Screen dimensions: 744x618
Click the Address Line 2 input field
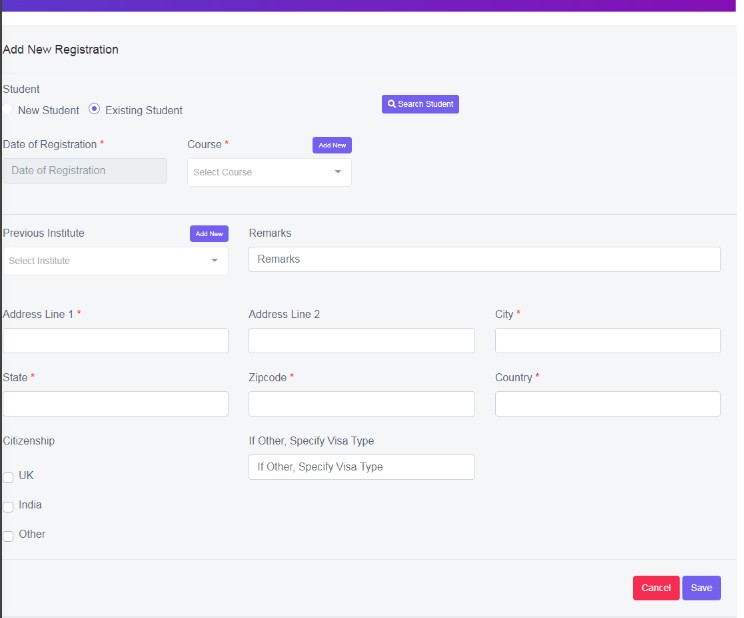click(x=361, y=340)
